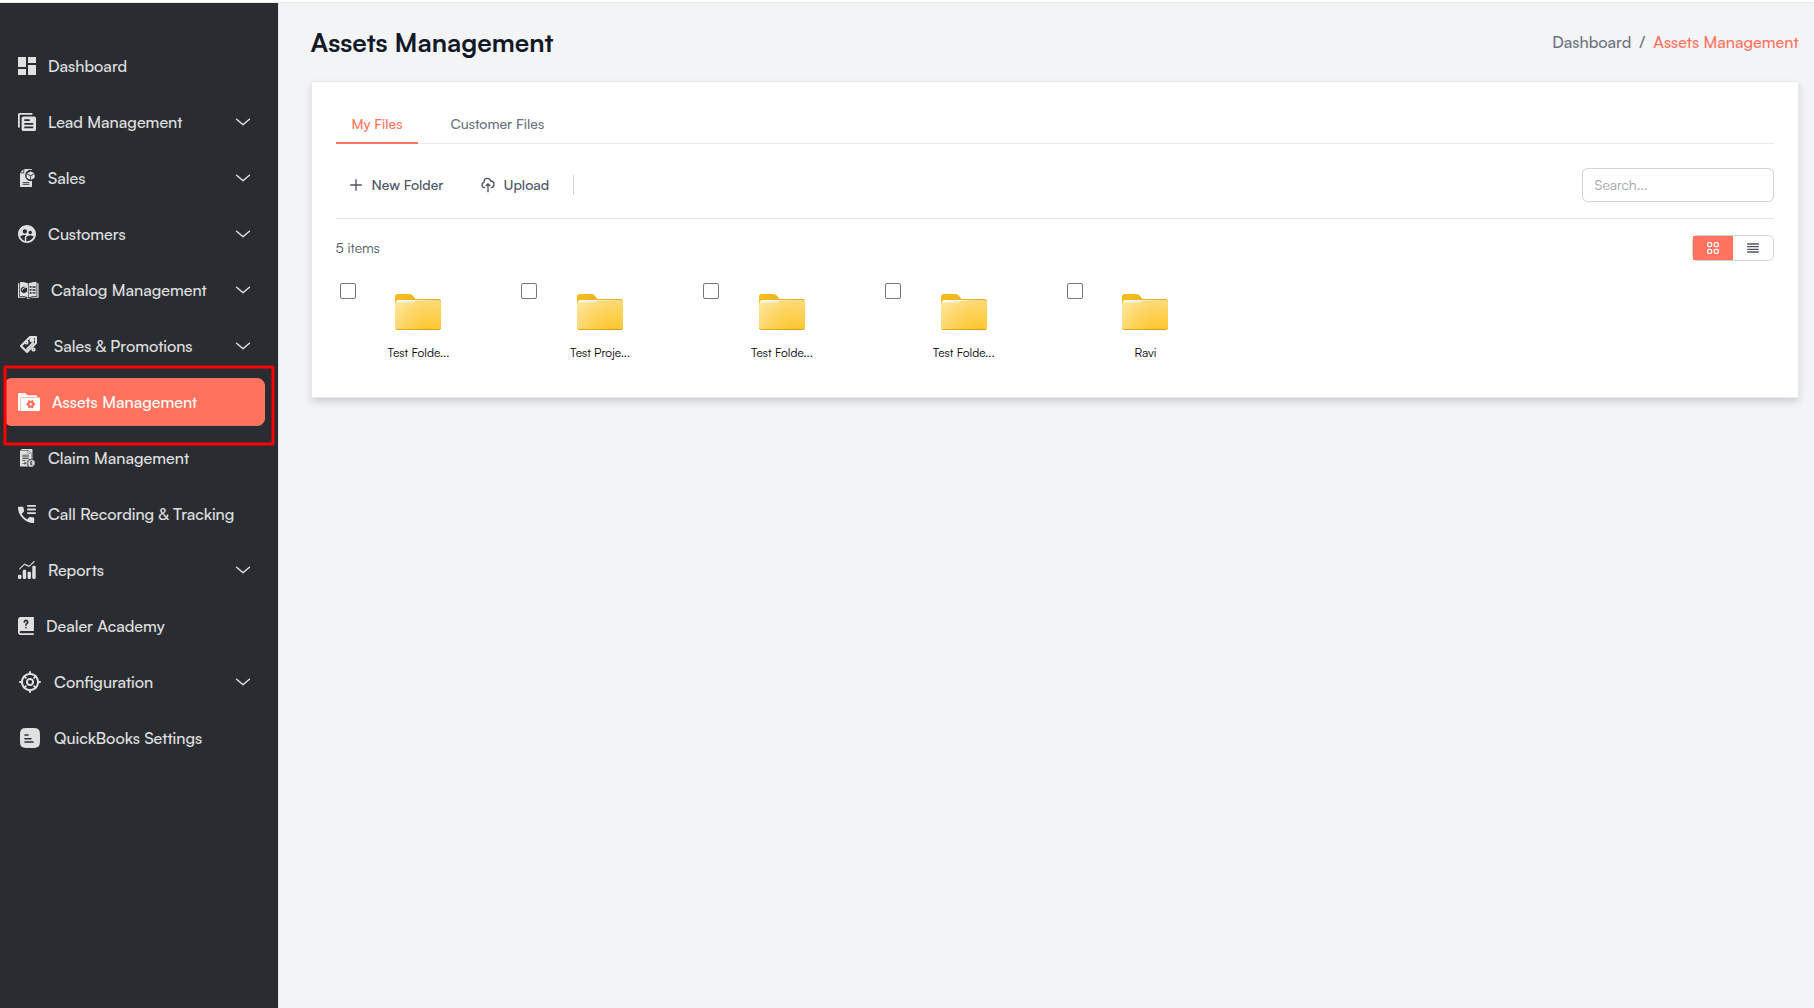This screenshot has width=1814, height=1008.
Task: Expand the Catalog Management chevron
Action: pyautogui.click(x=243, y=290)
